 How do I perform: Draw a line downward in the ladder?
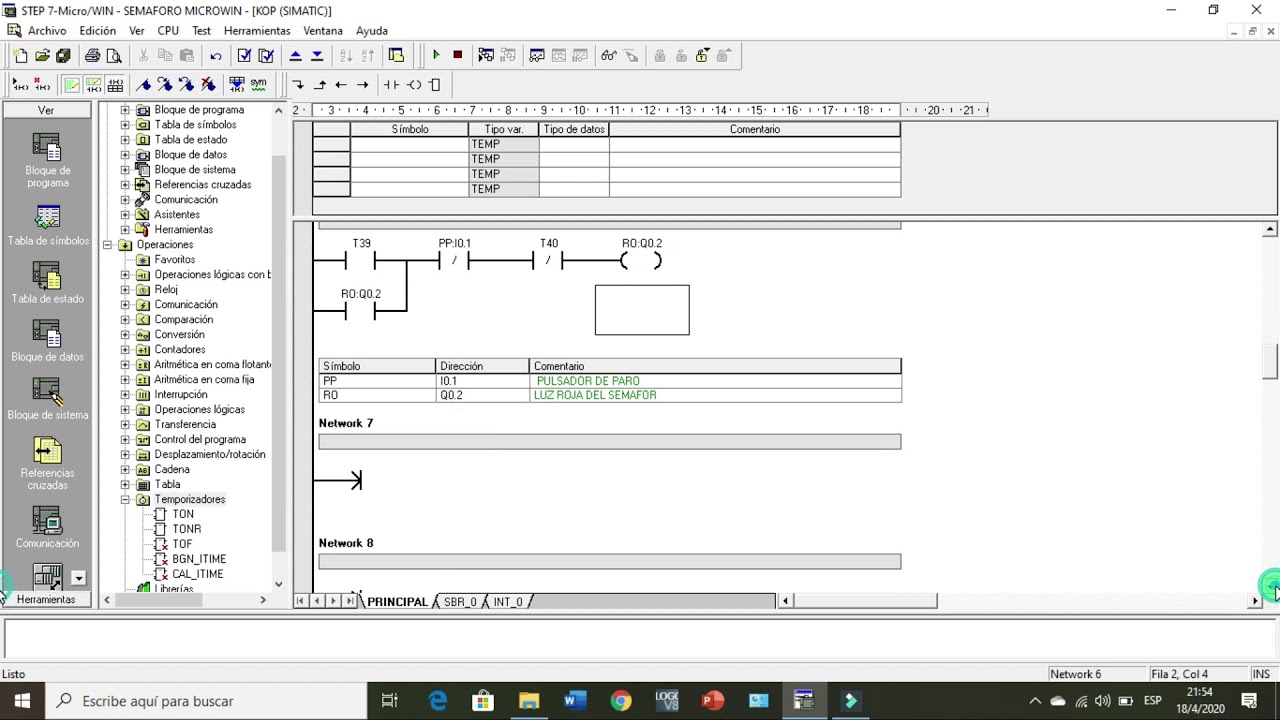tap(298, 85)
